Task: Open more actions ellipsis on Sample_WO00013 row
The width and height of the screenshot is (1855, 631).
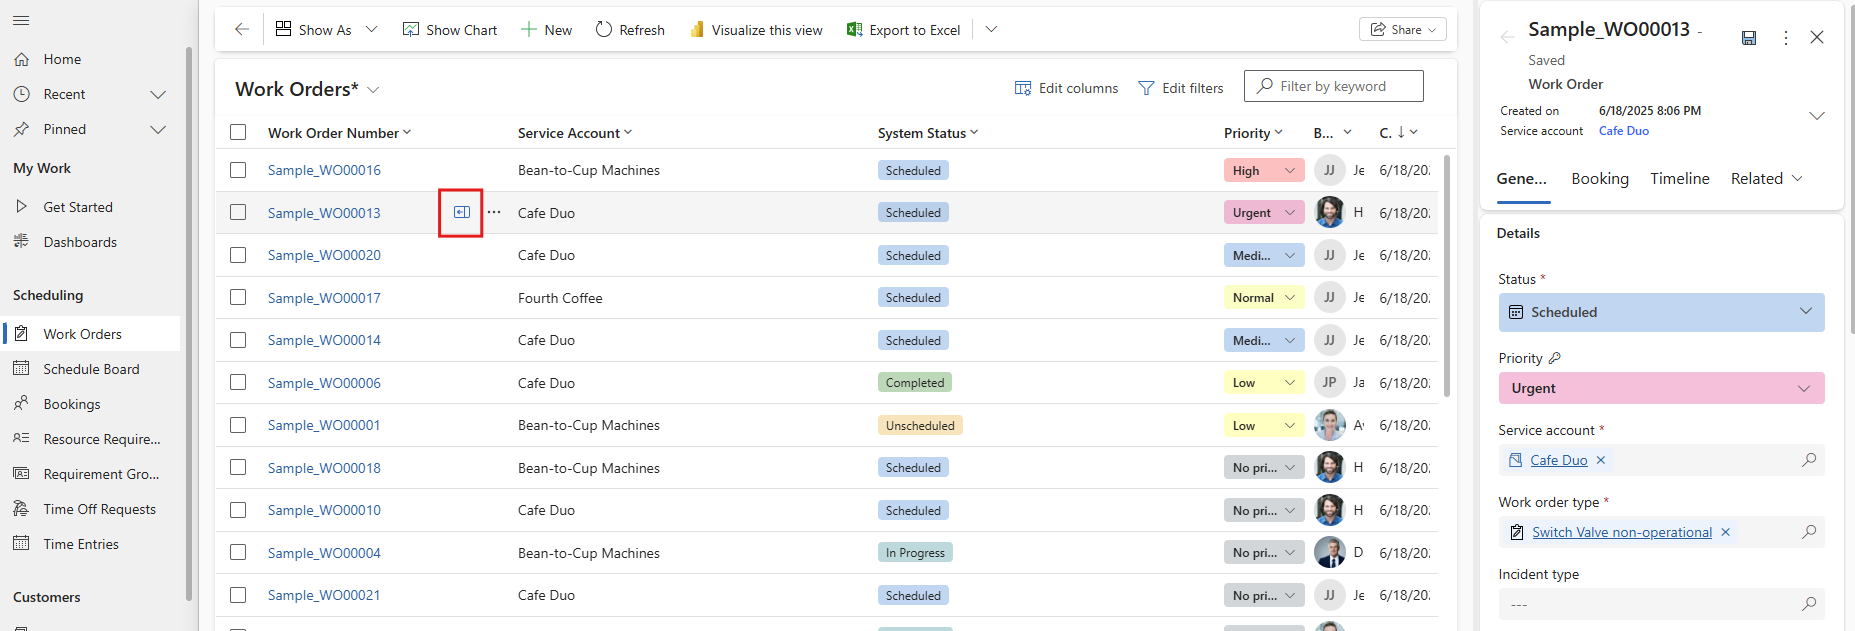Action: point(494,212)
